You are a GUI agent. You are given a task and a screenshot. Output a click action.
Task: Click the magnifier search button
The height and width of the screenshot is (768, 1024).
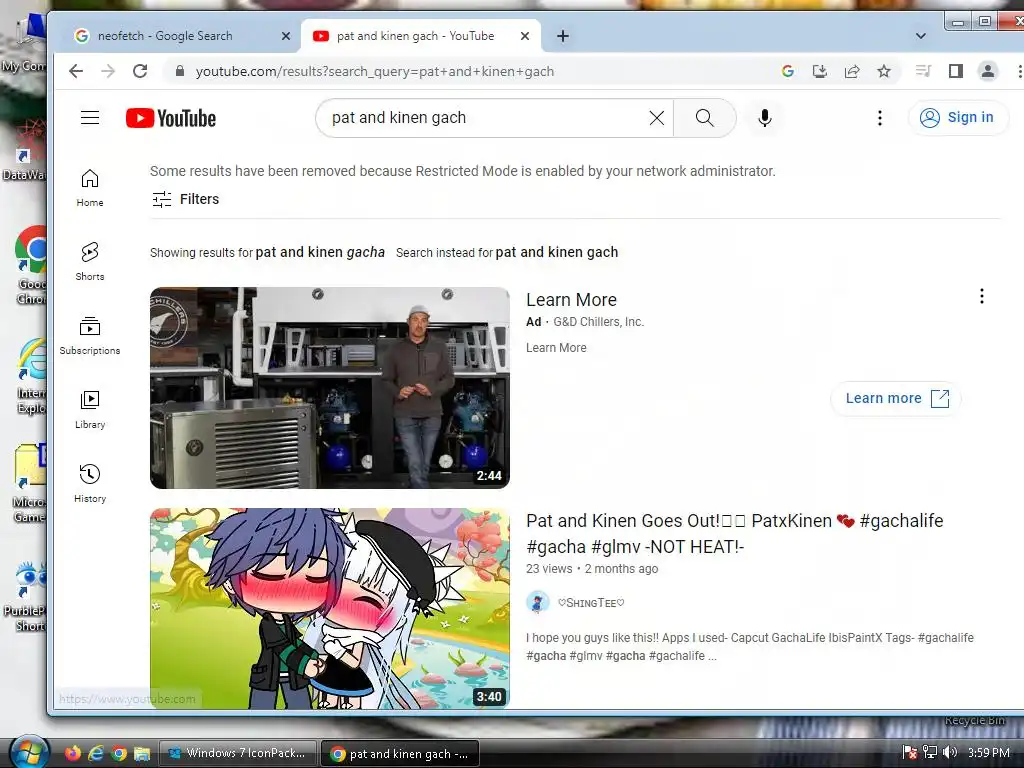click(705, 118)
